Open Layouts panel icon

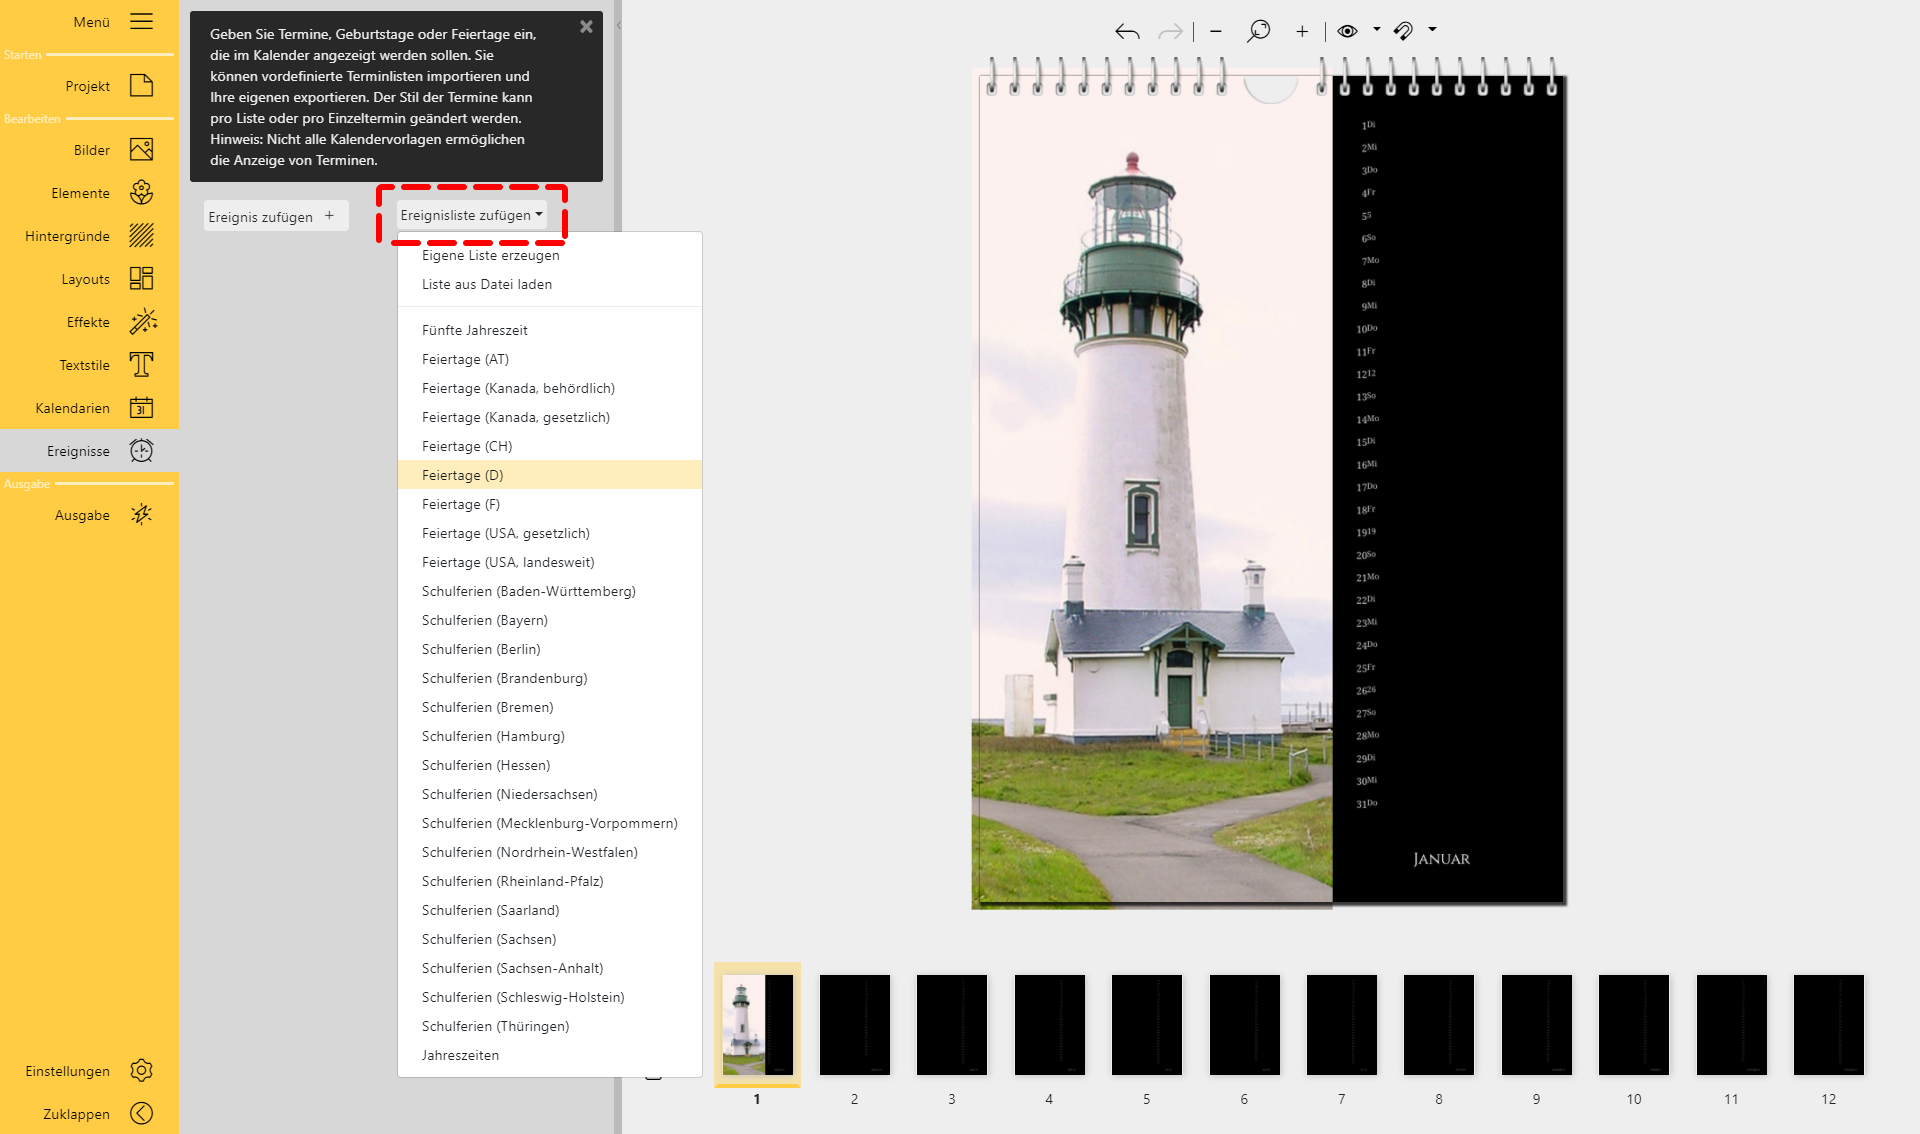tap(141, 279)
